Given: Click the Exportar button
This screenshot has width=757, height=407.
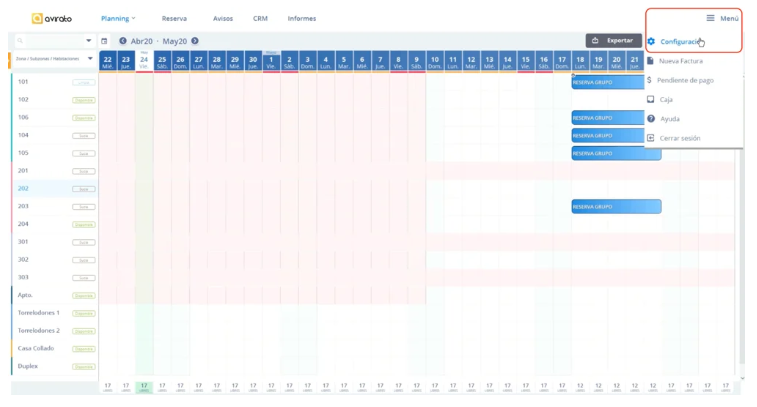Looking at the screenshot, I should tap(613, 40).
